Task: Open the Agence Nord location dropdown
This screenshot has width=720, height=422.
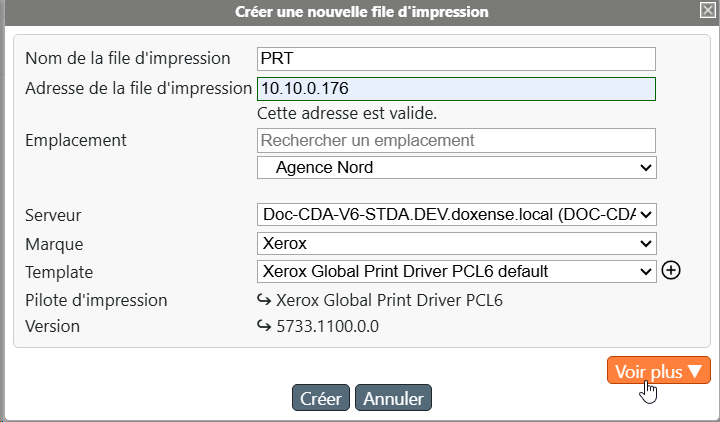Action: 456,167
